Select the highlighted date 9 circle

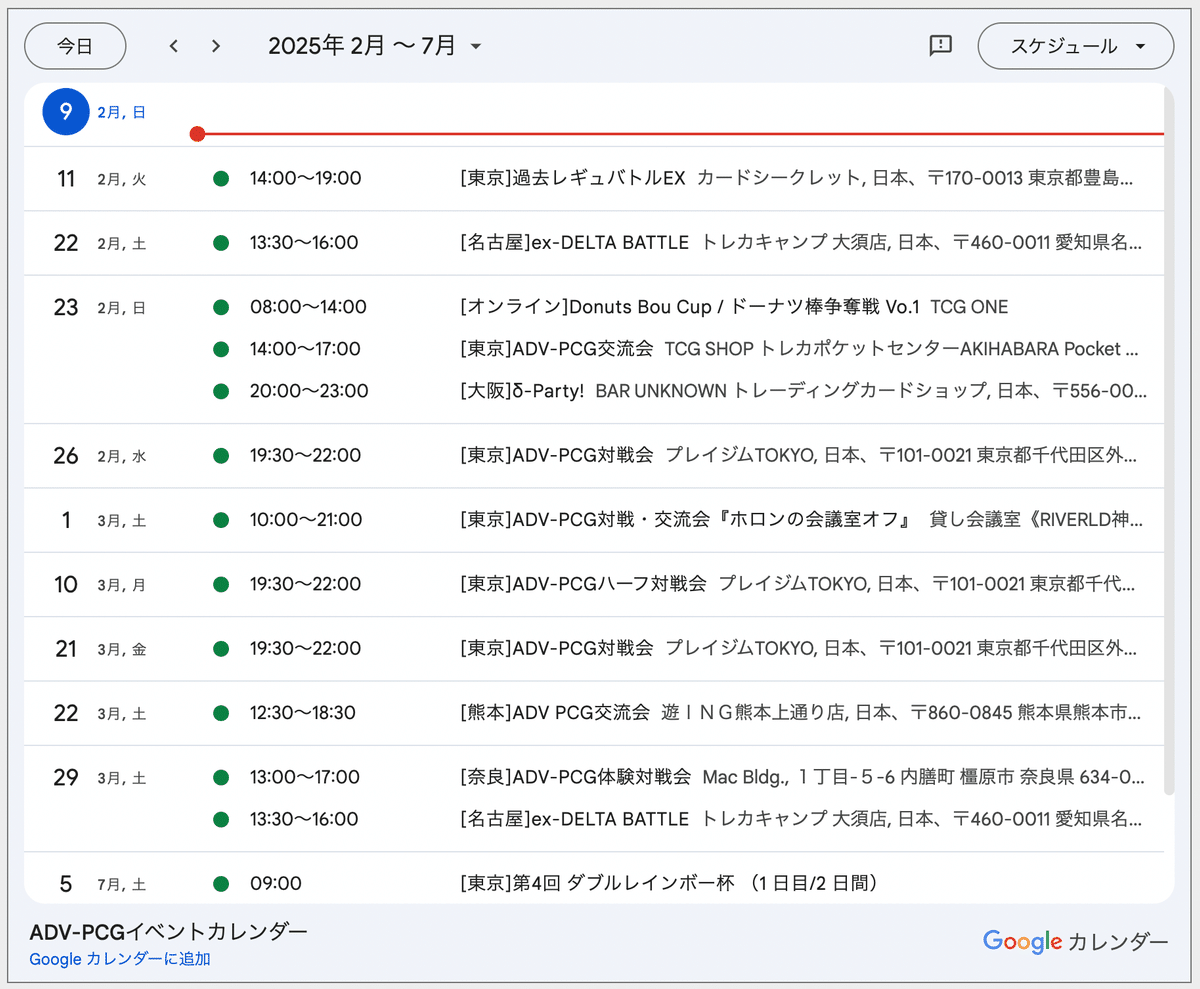pyautogui.click(x=66, y=111)
